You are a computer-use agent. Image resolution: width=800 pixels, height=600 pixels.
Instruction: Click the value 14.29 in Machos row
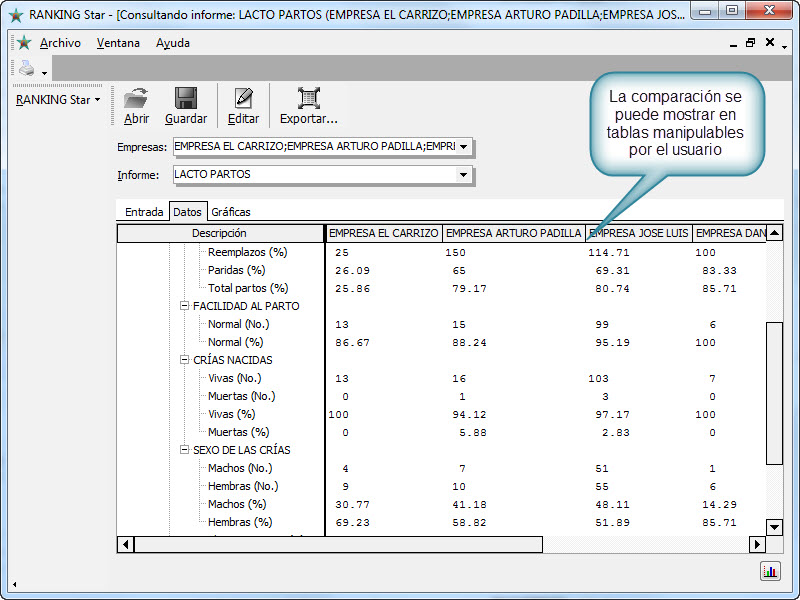[719, 505]
